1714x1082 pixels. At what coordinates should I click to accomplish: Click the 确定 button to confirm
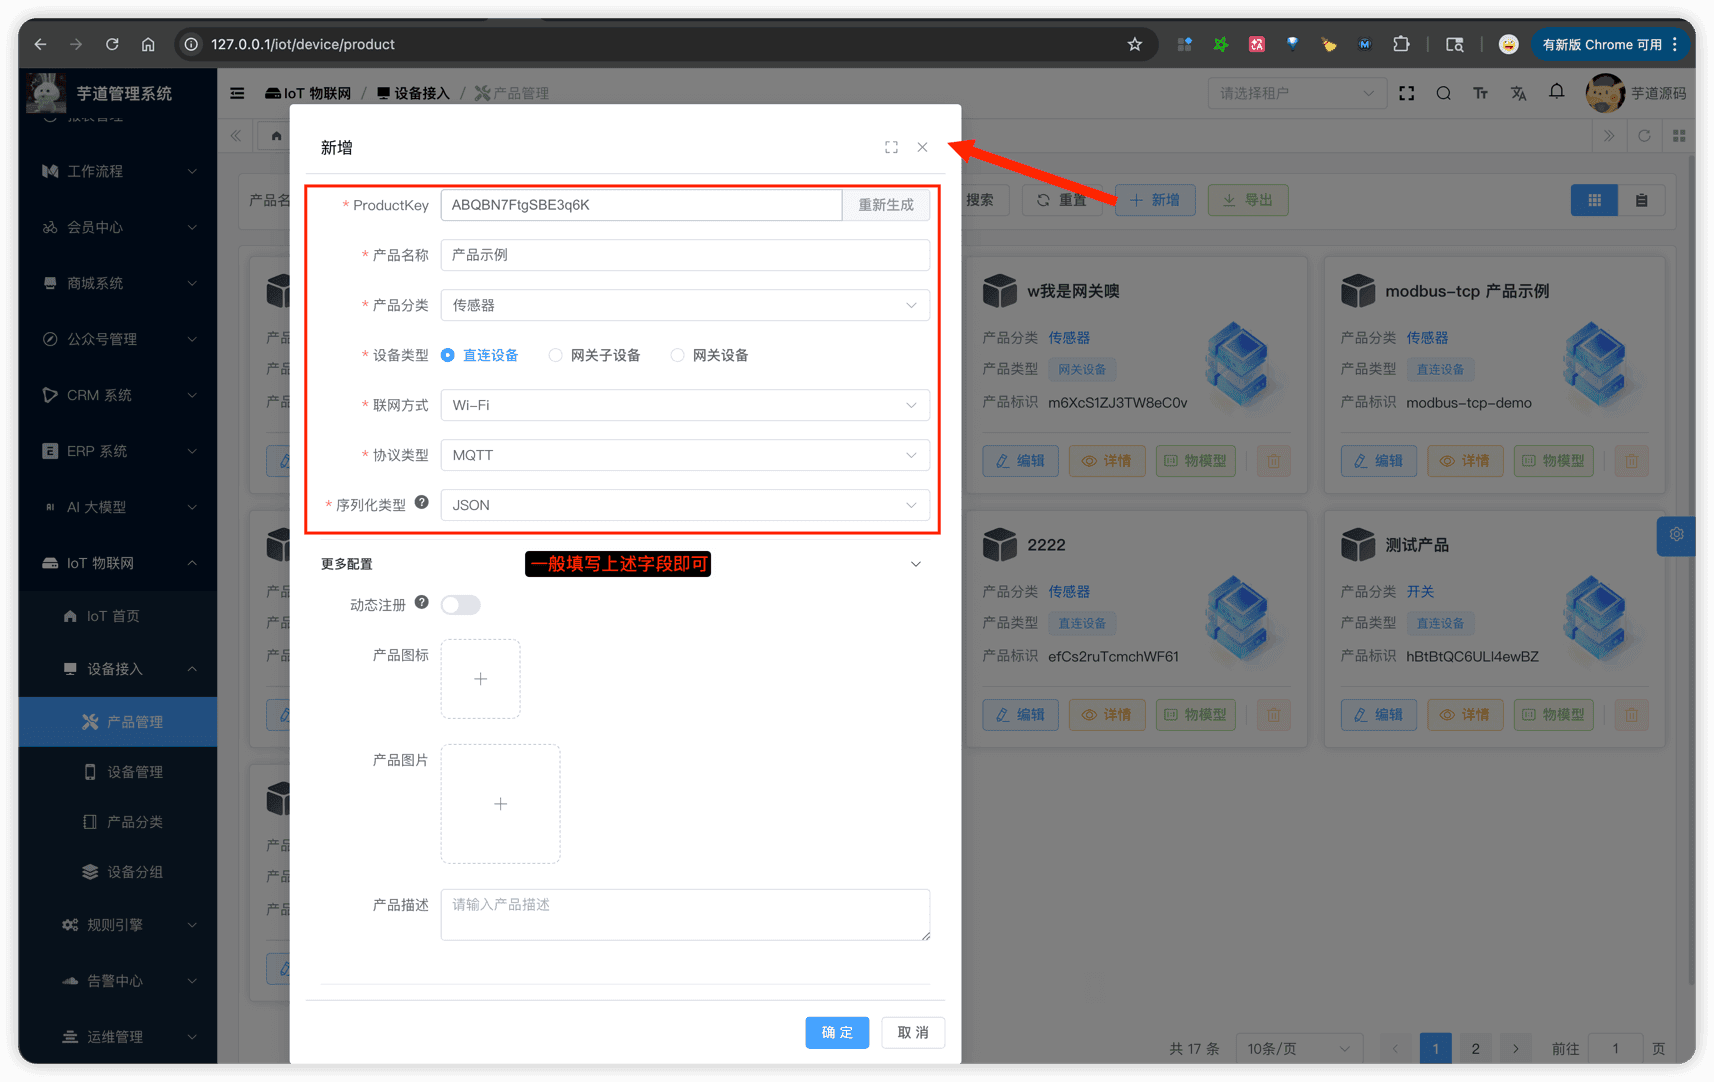pyautogui.click(x=837, y=1032)
